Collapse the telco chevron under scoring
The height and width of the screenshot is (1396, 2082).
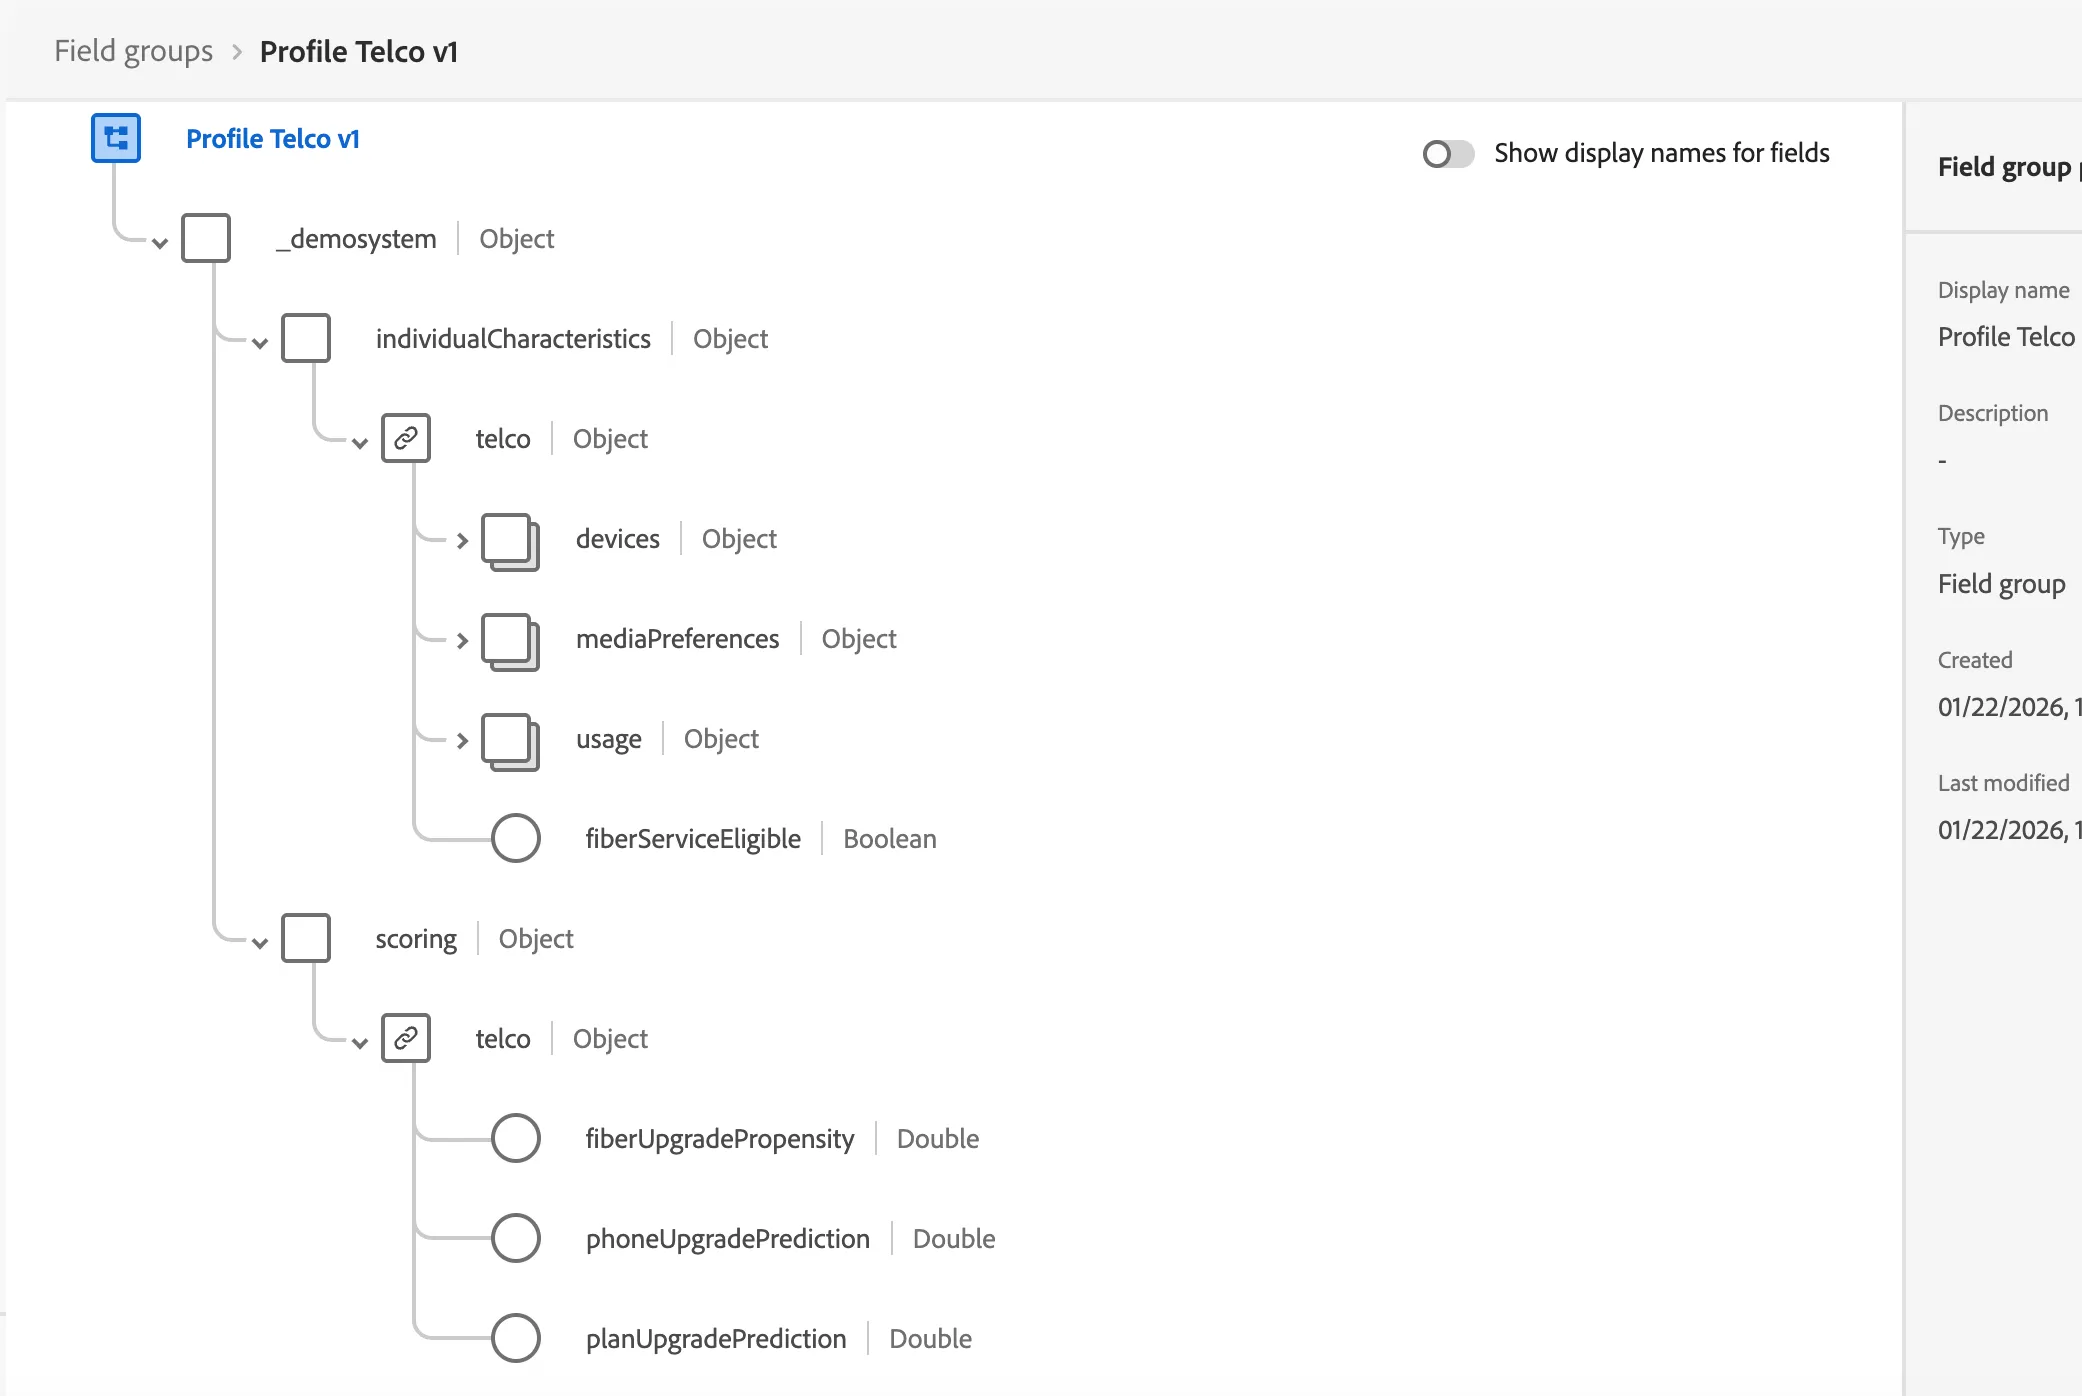(360, 1043)
